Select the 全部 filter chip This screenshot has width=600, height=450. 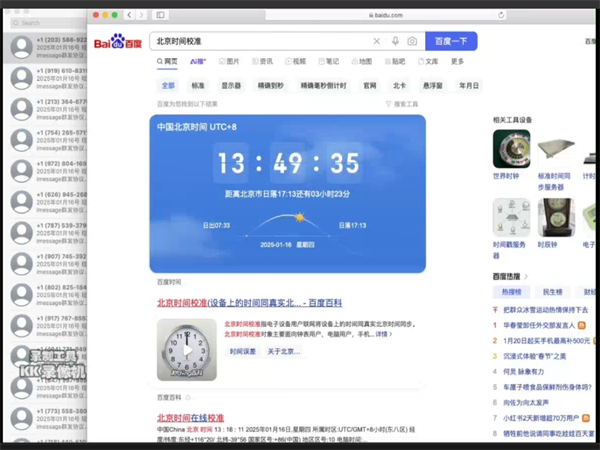[x=168, y=86]
